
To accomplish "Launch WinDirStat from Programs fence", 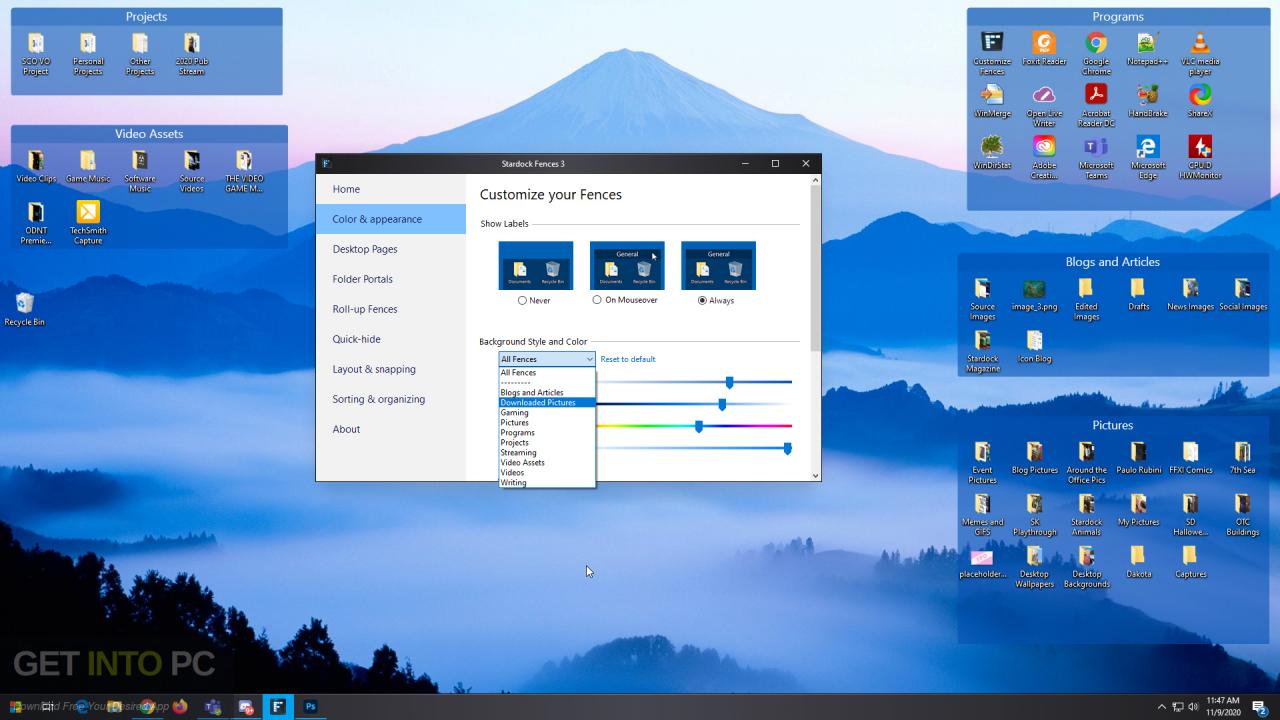I will (x=992, y=146).
